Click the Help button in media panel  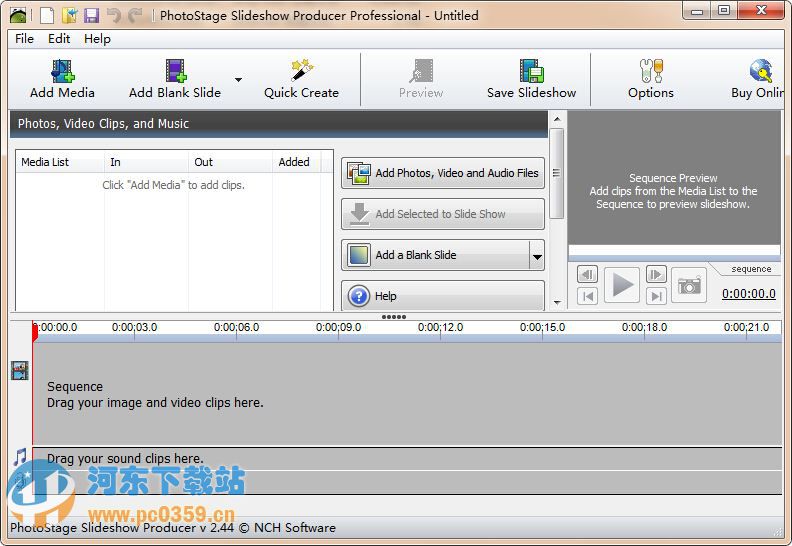pyautogui.click(x=443, y=296)
